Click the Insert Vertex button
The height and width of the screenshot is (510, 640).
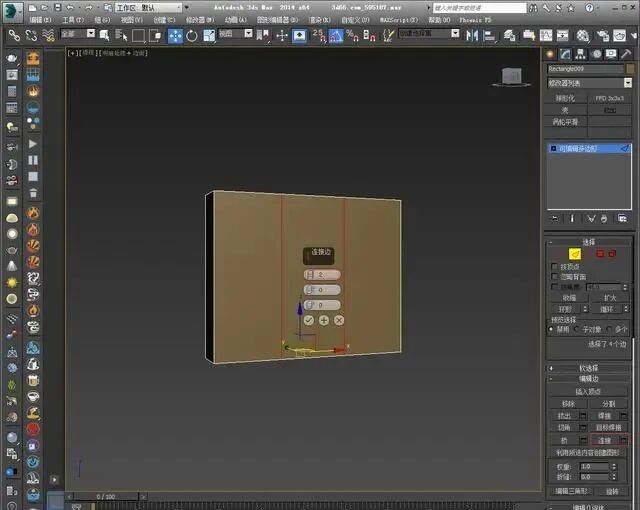(x=588, y=392)
